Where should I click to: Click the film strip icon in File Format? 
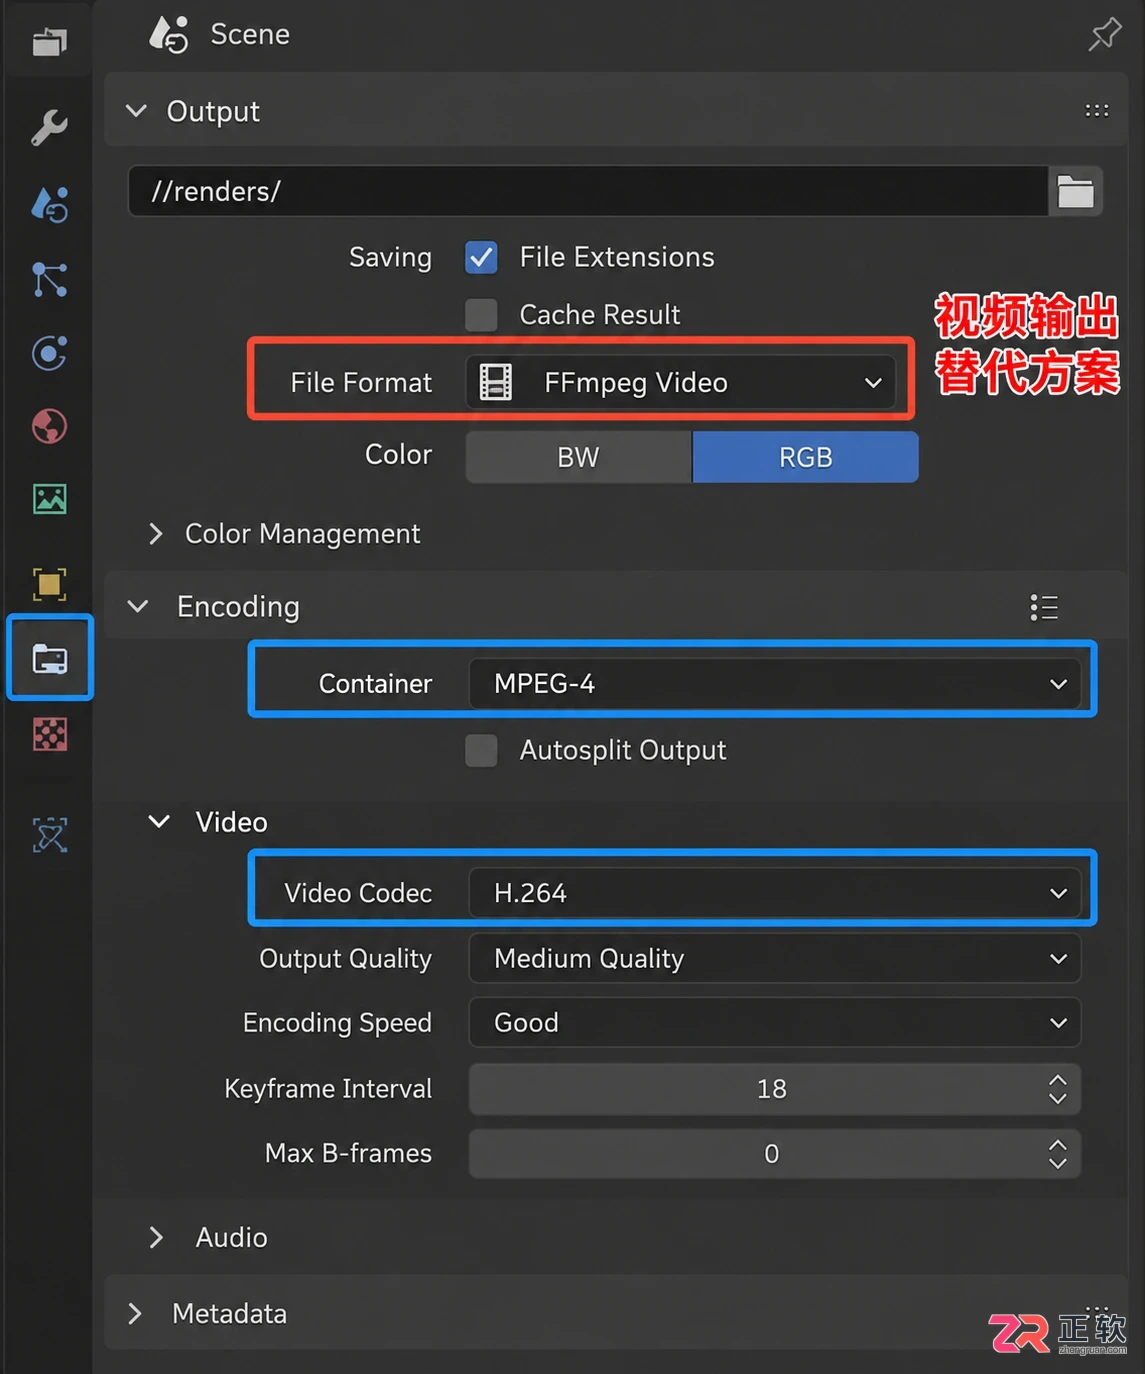click(495, 382)
